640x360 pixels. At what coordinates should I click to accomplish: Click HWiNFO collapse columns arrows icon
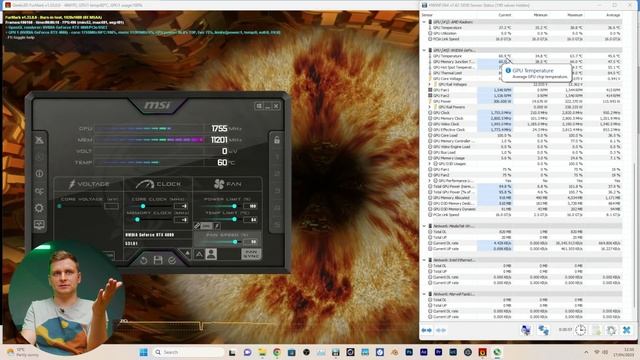[441, 330]
